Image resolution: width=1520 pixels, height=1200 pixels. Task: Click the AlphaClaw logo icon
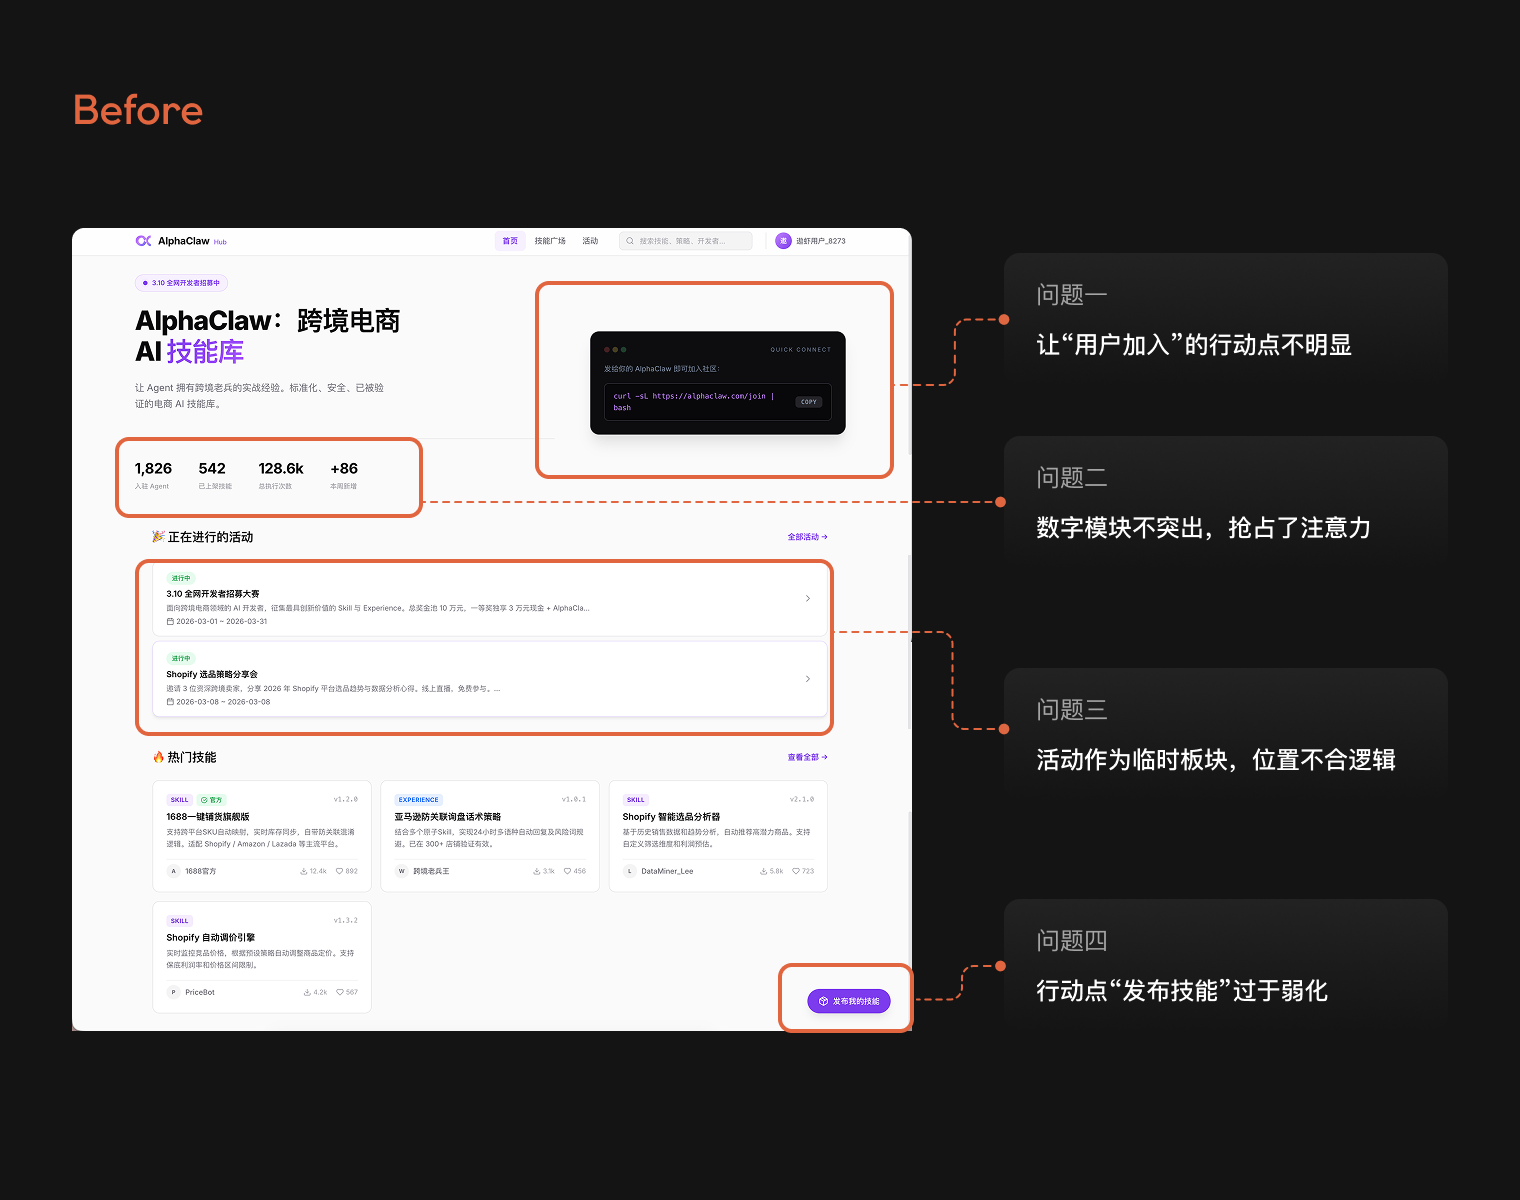pos(143,241)
